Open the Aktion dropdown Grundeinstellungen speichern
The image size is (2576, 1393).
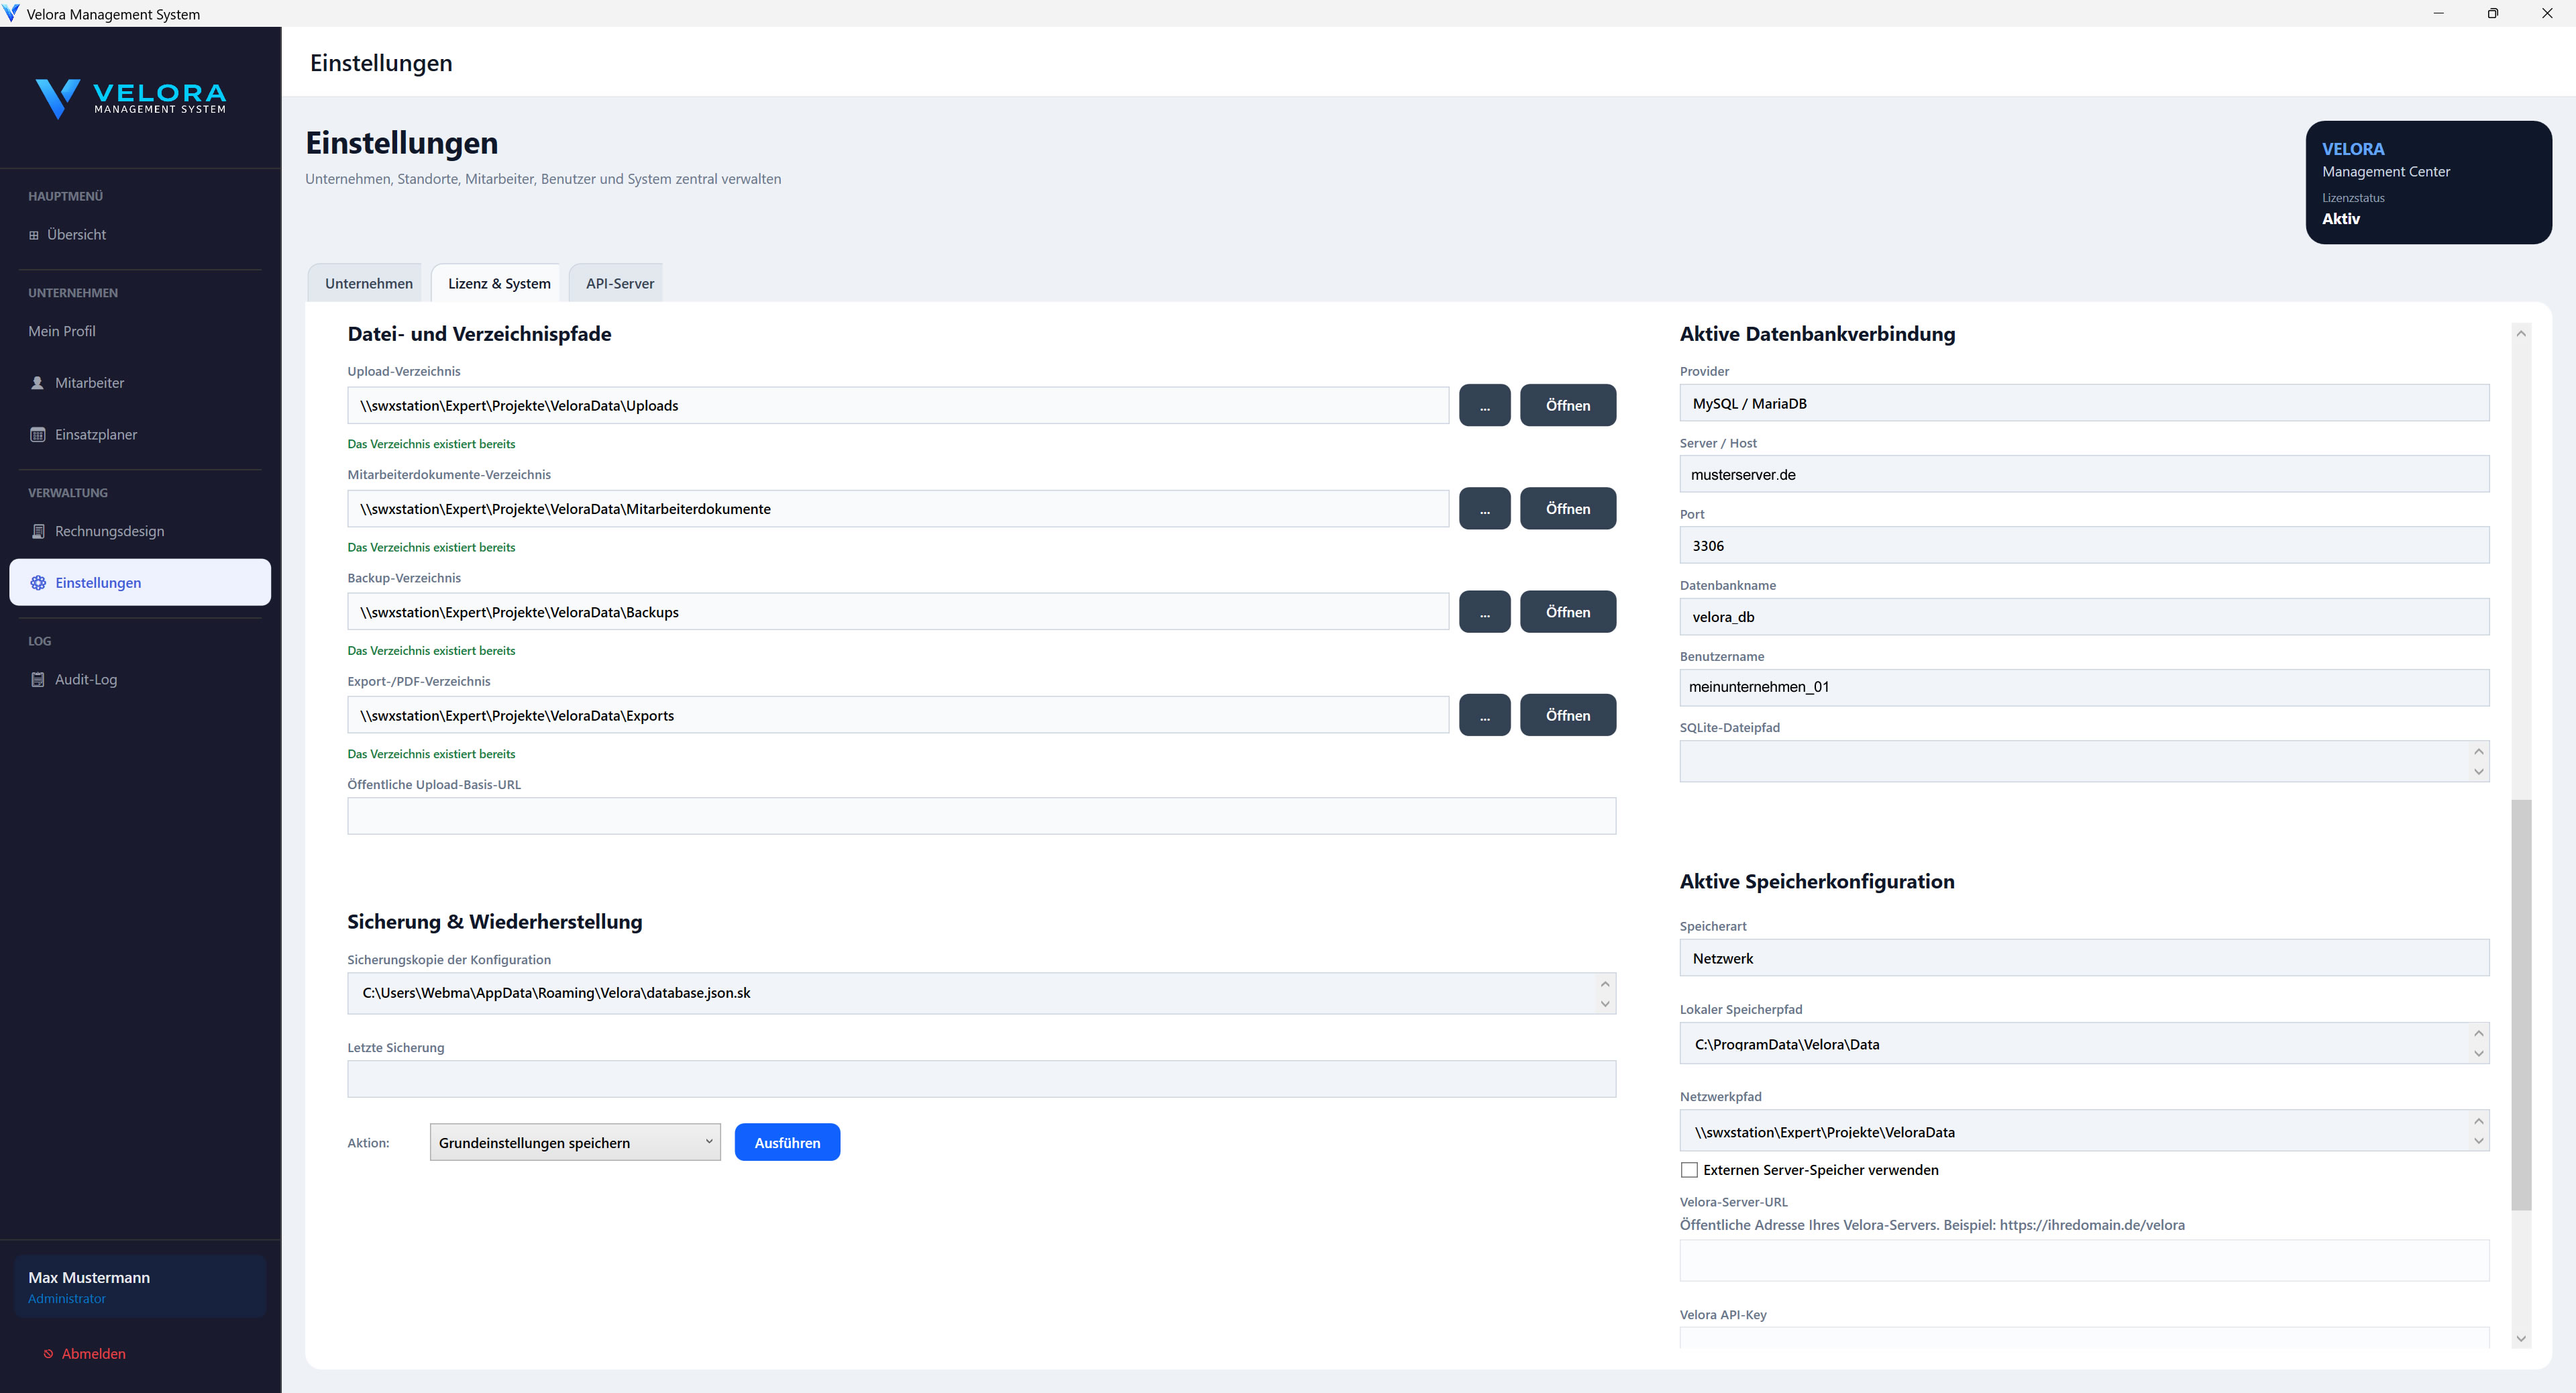[x=574, y=1143]
